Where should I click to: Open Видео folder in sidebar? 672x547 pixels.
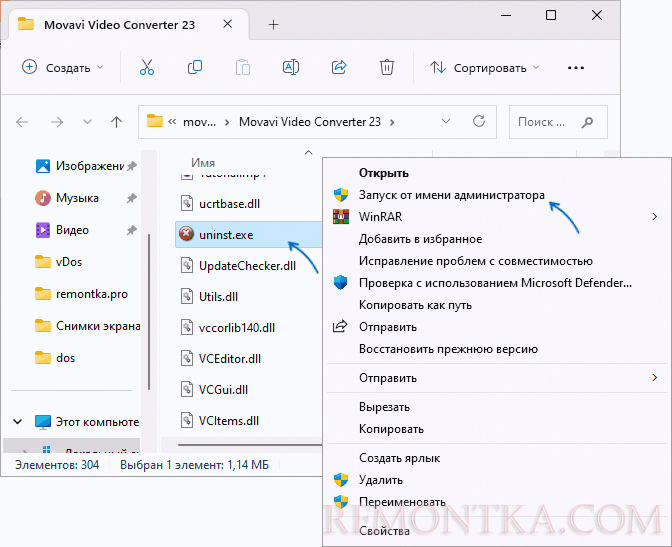(x=62, y=230)
